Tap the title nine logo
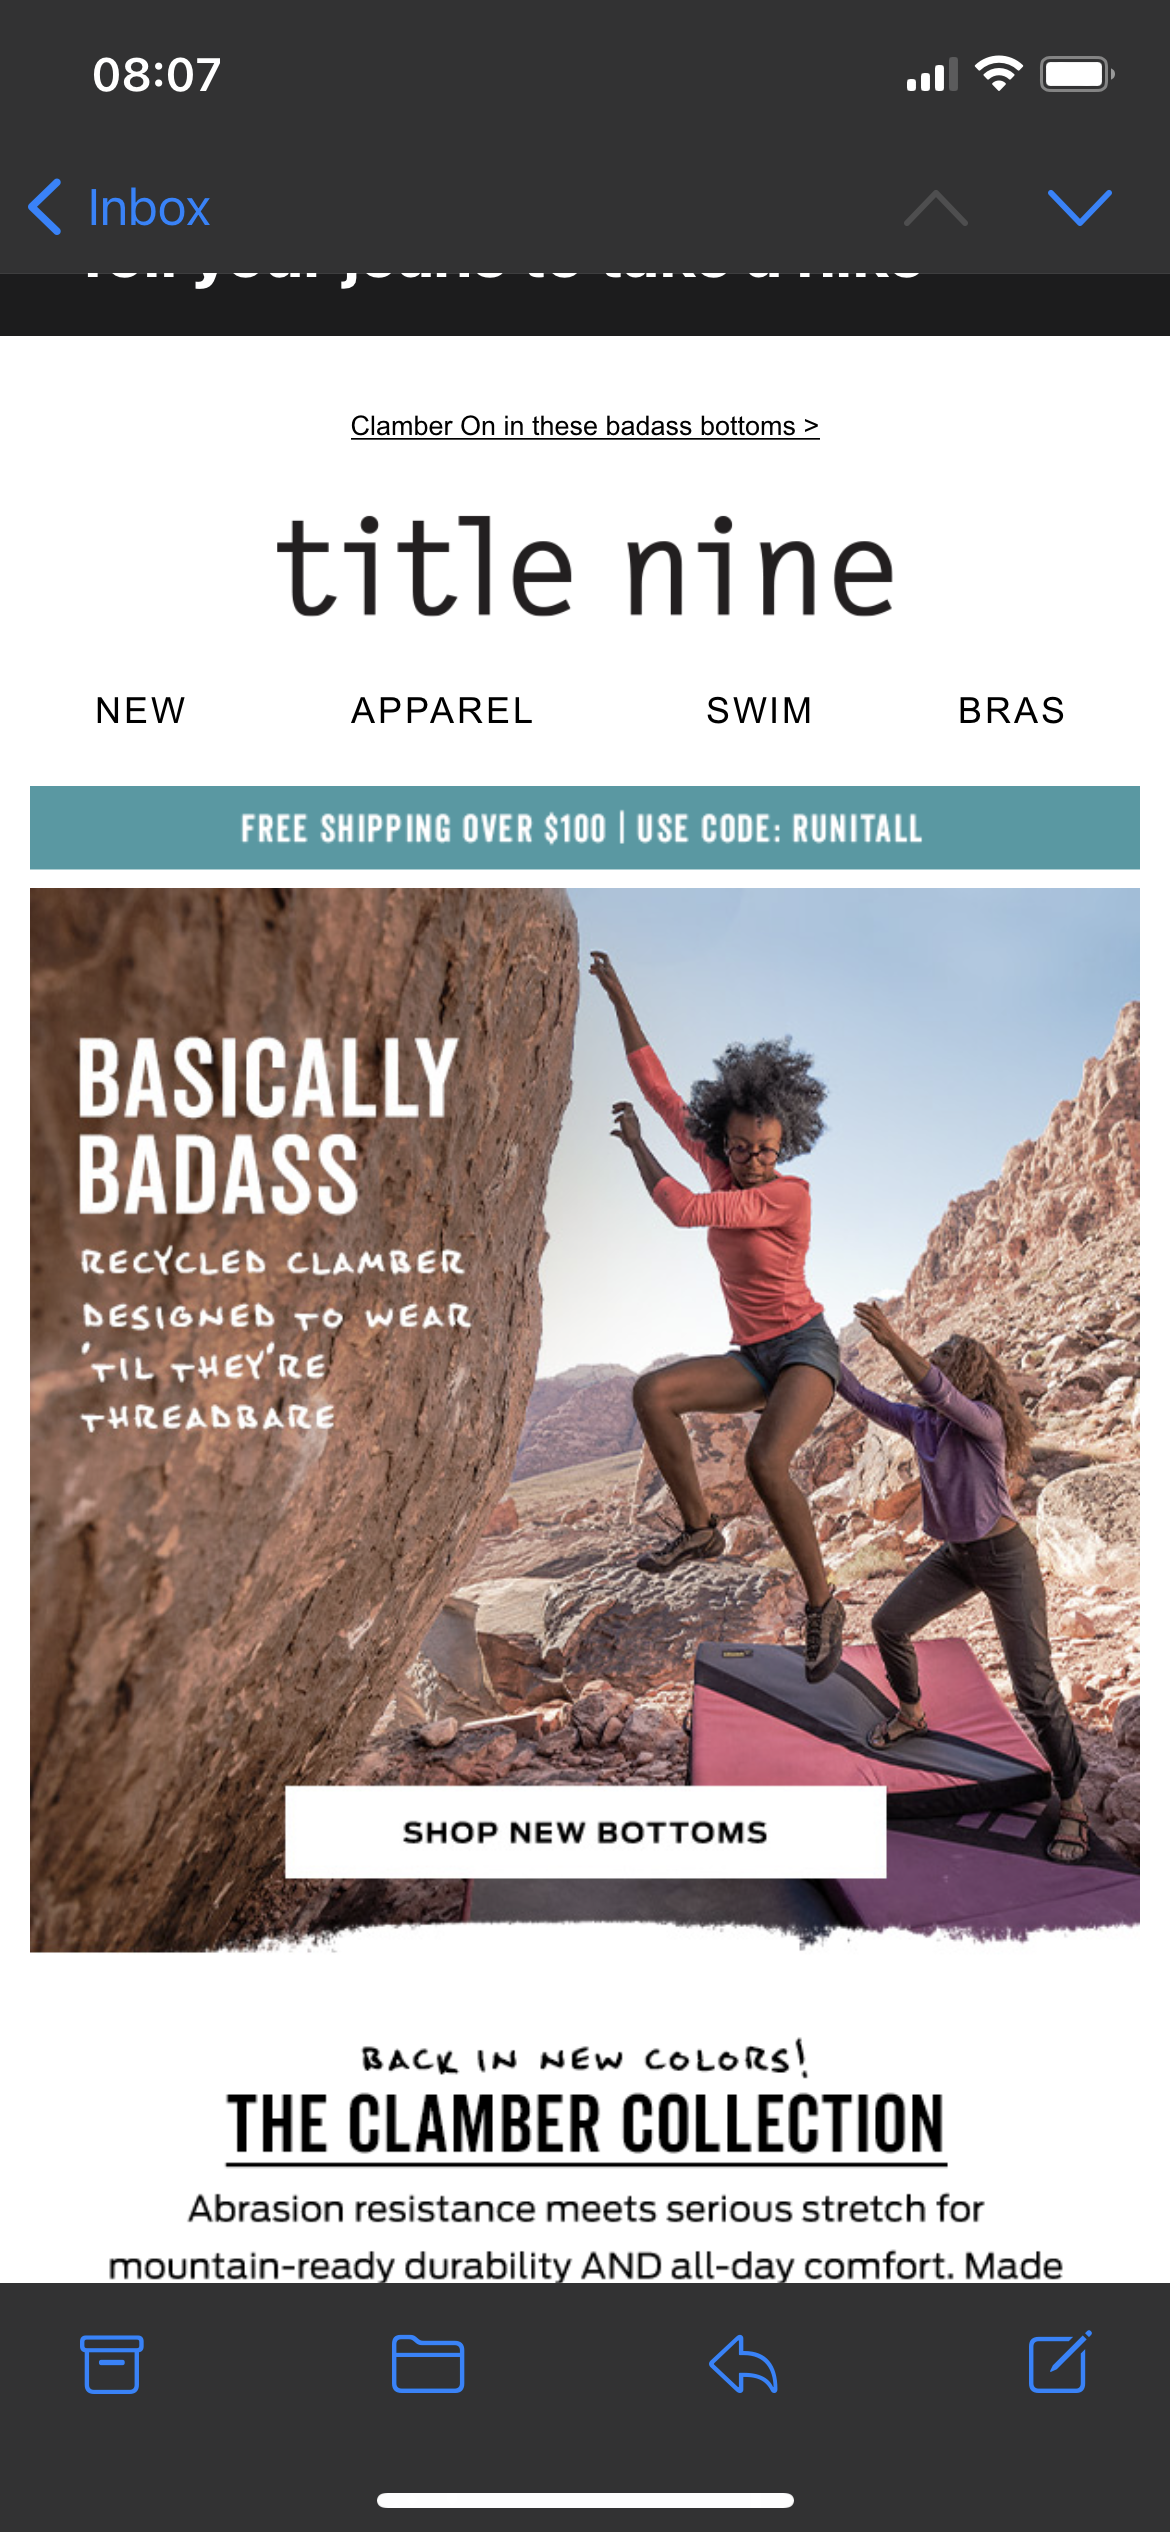 585,566
